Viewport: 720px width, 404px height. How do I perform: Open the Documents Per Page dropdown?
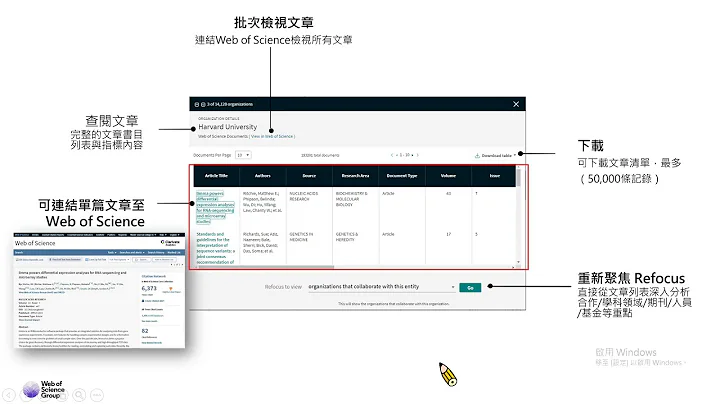coord(243,155)
